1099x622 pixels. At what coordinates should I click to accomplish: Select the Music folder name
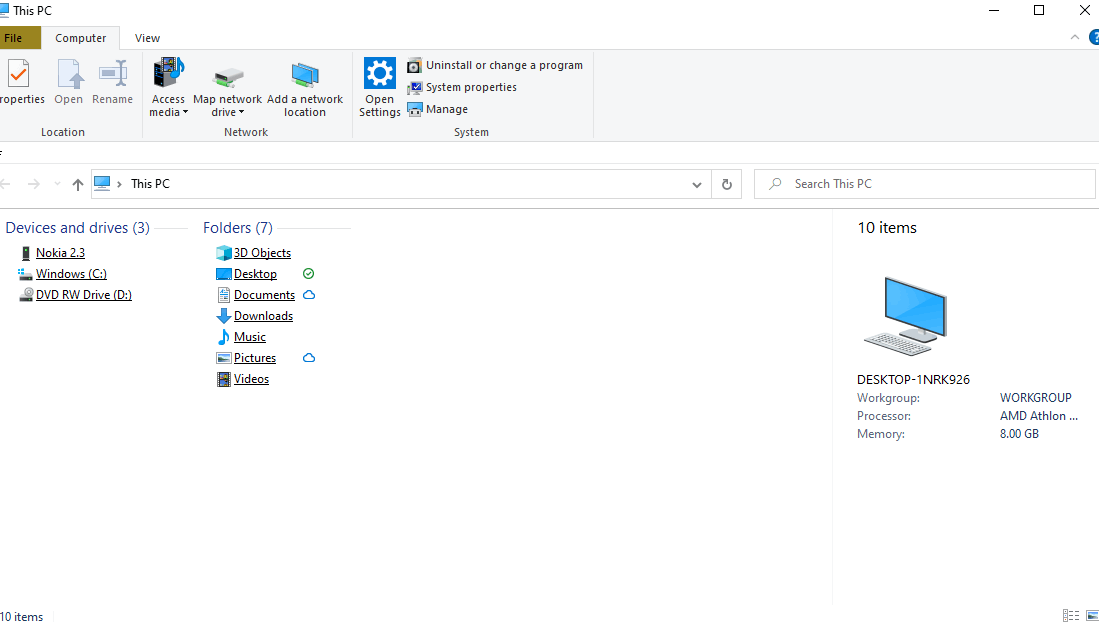pyautogui.click(x=250, y=337)
